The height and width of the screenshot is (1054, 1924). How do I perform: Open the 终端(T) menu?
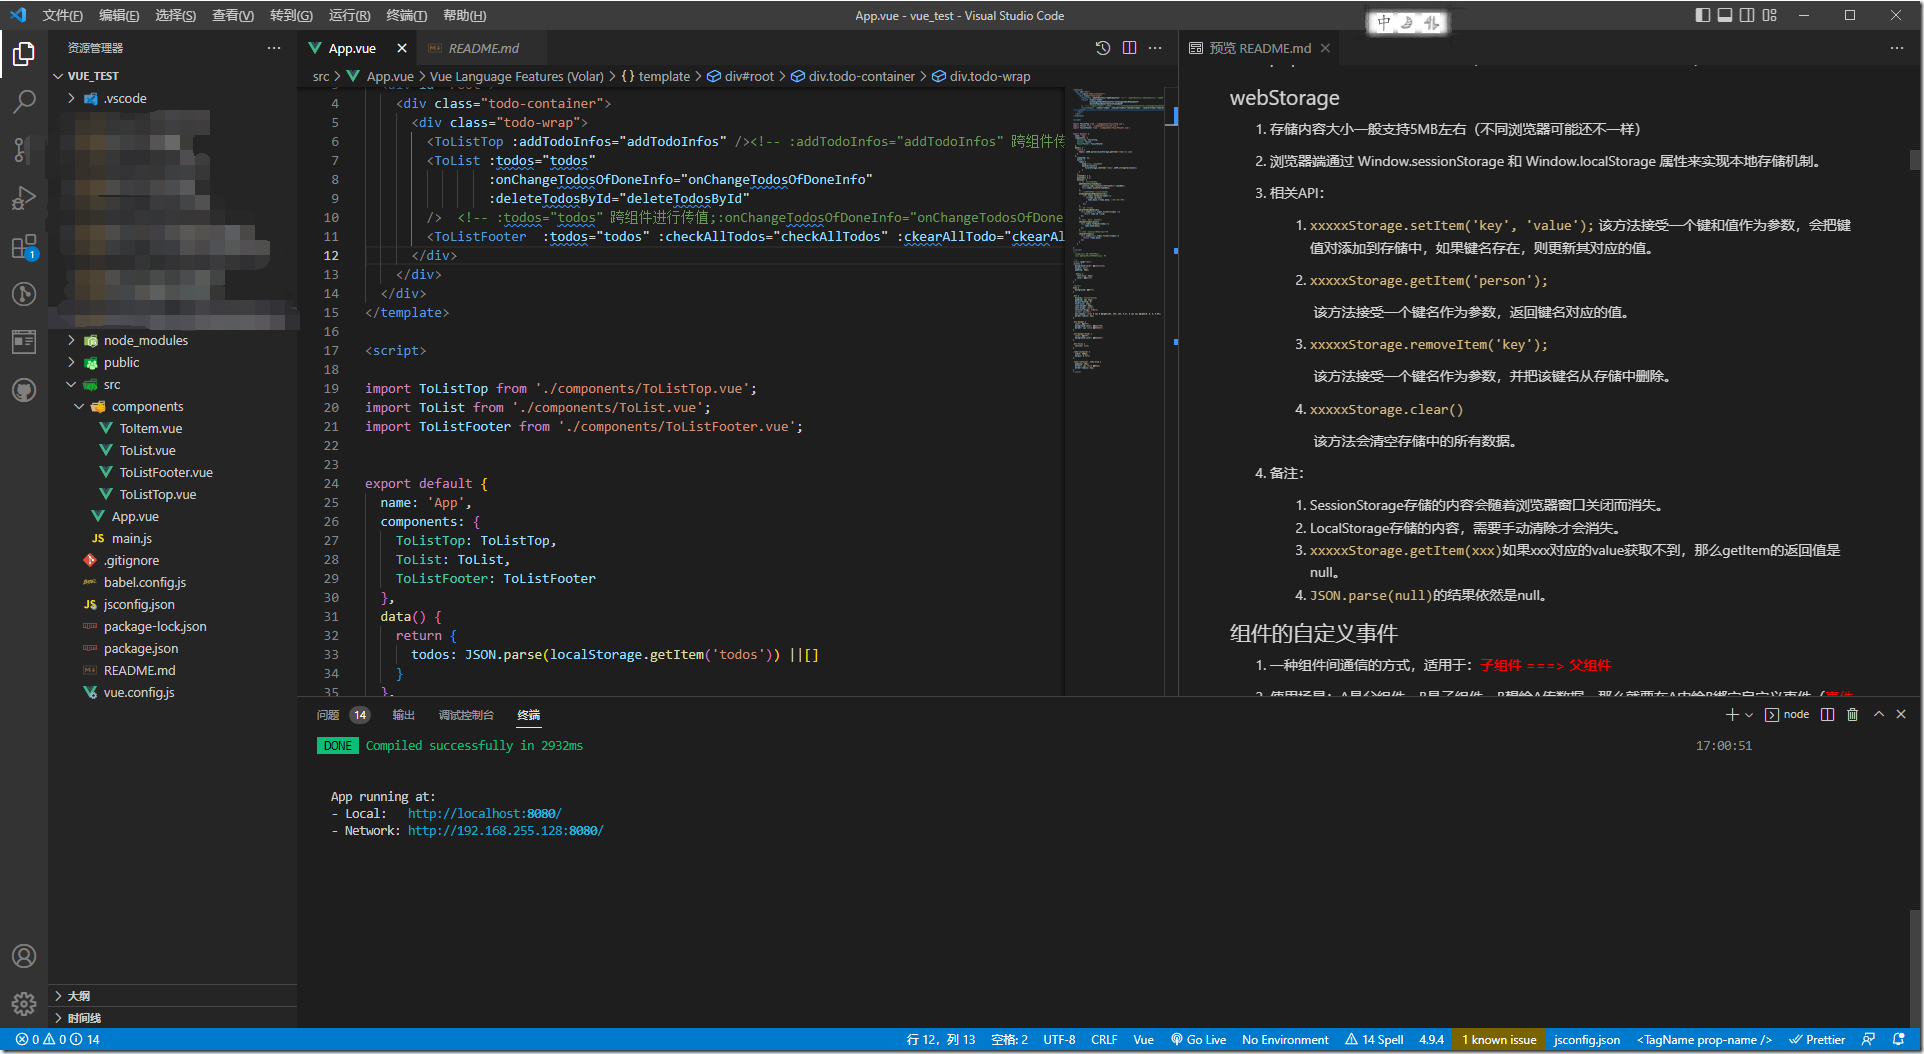[406, 15]
